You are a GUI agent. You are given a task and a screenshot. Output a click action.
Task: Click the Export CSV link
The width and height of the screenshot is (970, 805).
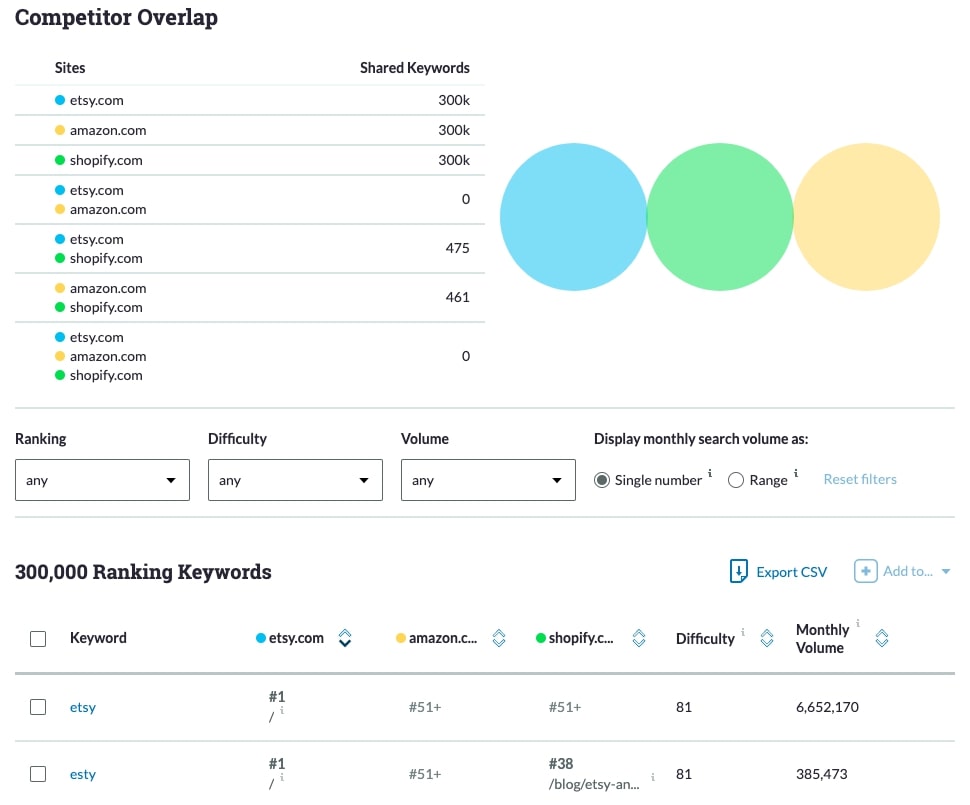point(791,572)
